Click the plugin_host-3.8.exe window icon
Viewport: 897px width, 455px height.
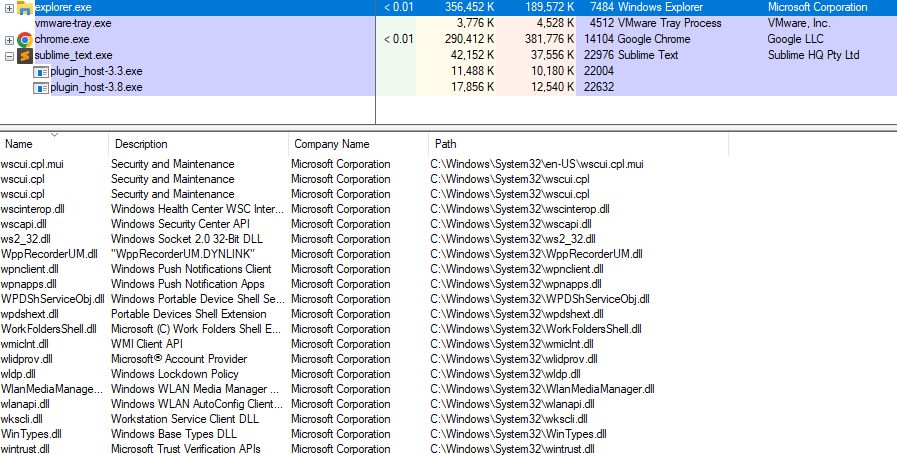pyautogui.click(x=41, y=88)
